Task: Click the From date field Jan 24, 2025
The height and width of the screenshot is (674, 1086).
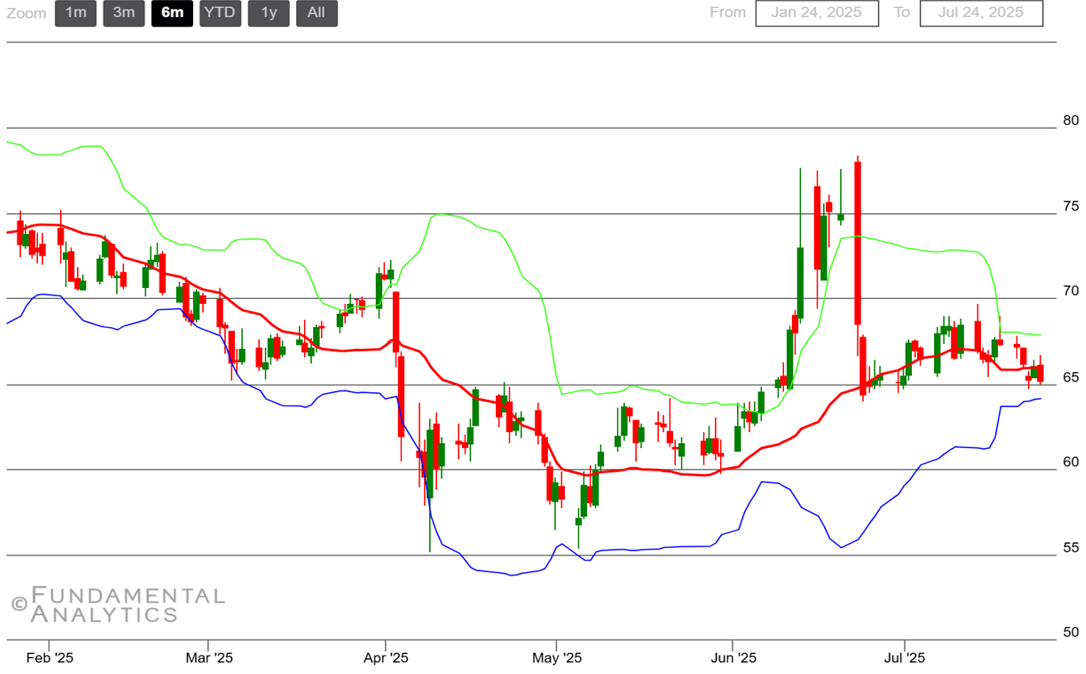Action: [816, 13]
